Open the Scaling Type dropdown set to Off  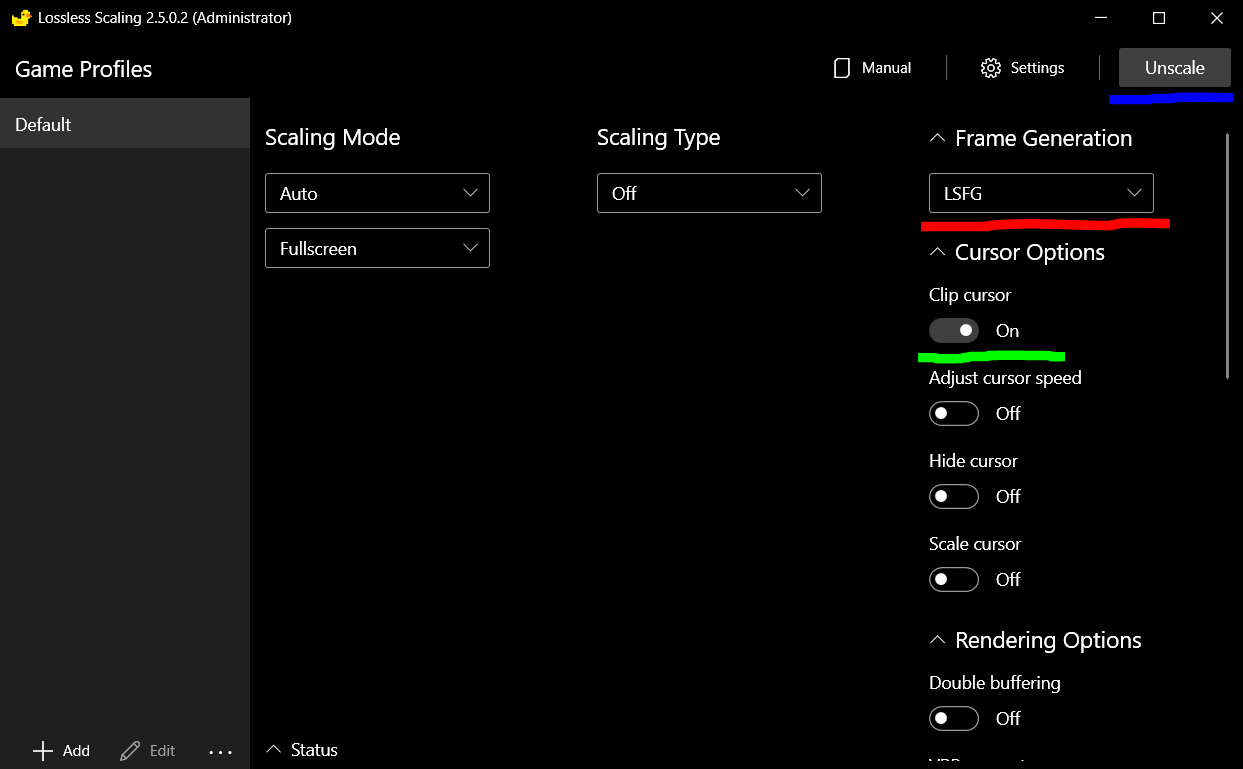709,193
